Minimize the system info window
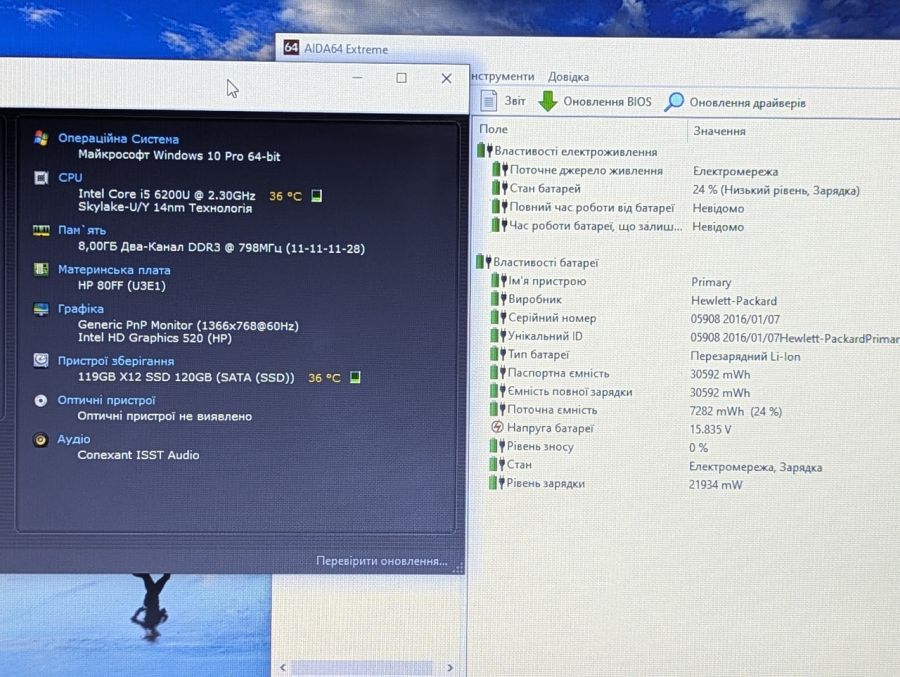This screenshot has height=677, width=900. [357, 78]
